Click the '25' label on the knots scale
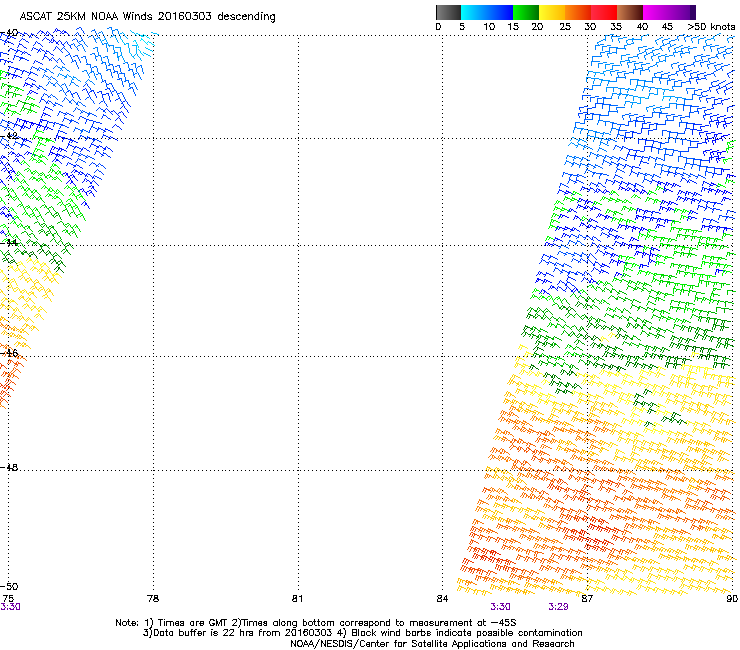 (x=565, y=27)
